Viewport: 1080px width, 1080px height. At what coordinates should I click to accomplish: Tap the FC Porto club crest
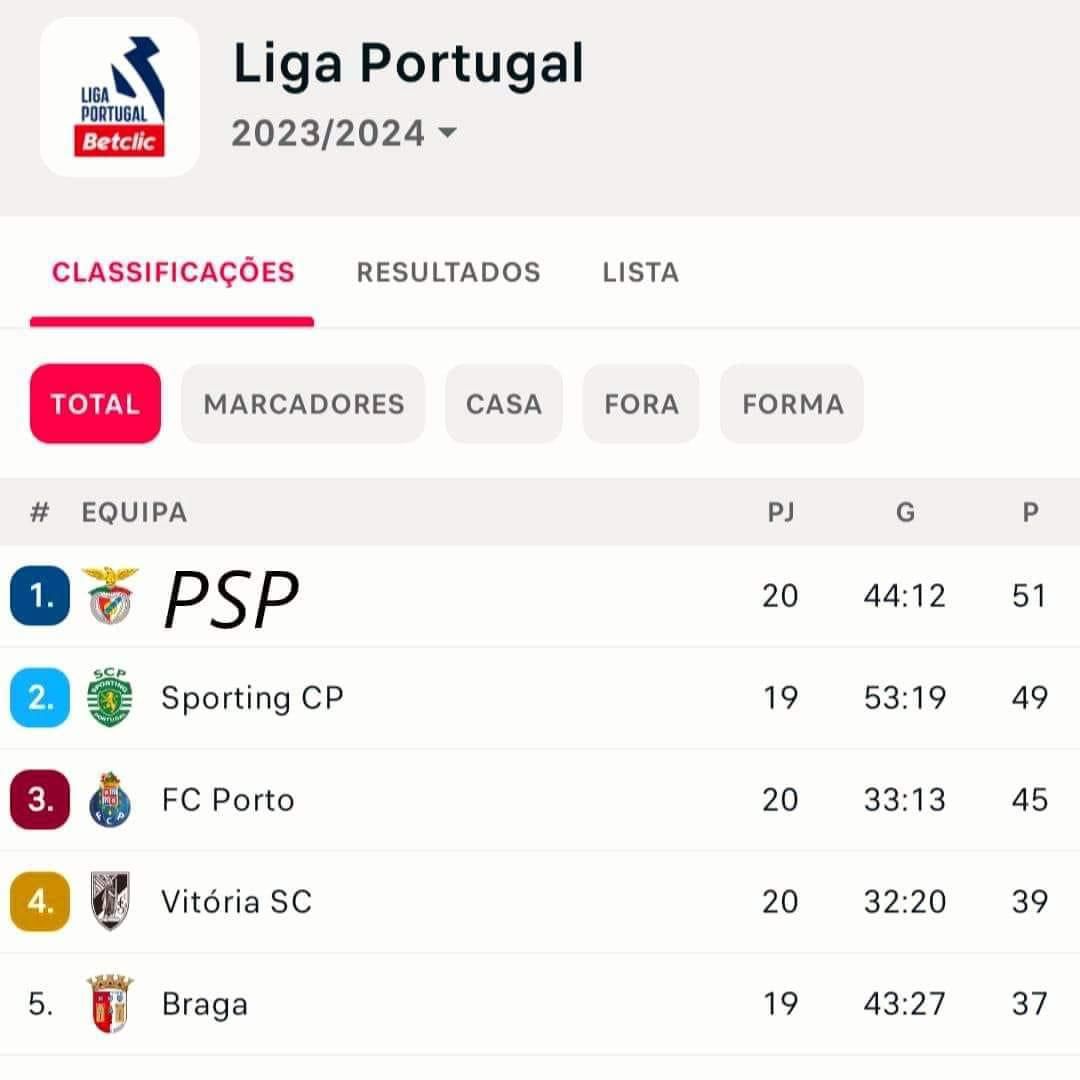(x=110, y=800)
